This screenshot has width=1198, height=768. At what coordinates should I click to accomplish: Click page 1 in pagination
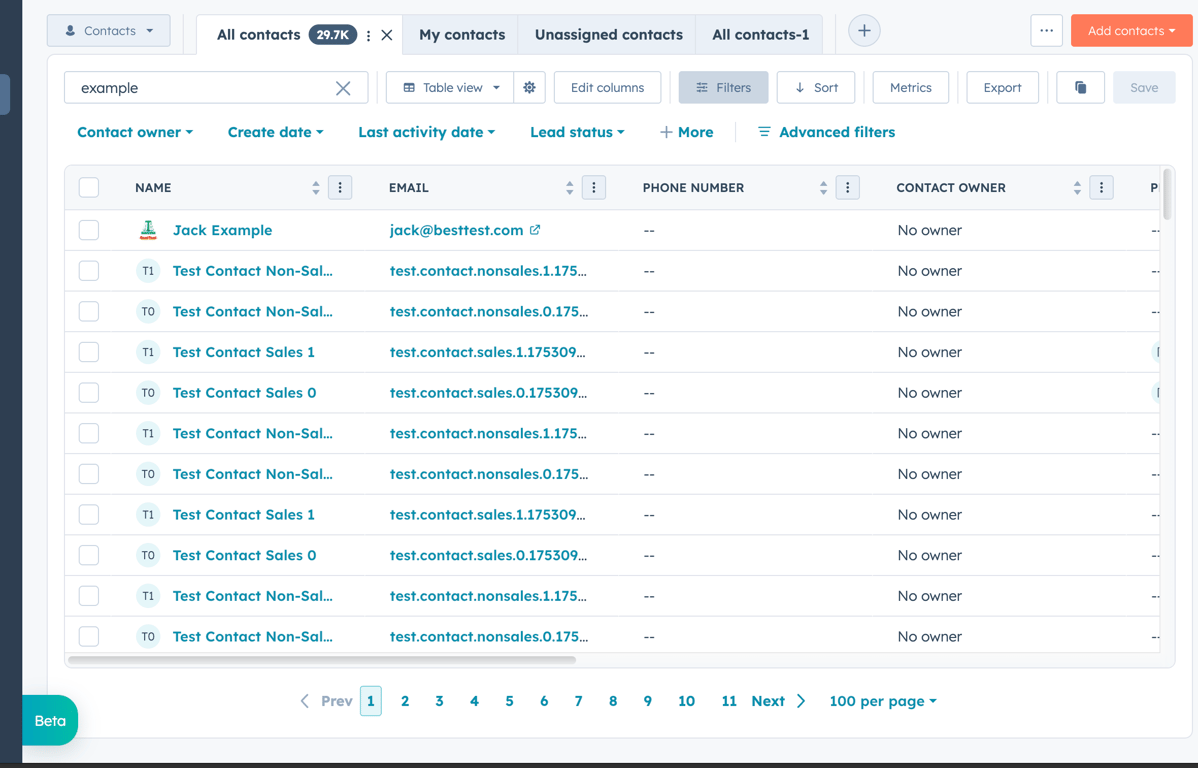[x=371, y=701]
